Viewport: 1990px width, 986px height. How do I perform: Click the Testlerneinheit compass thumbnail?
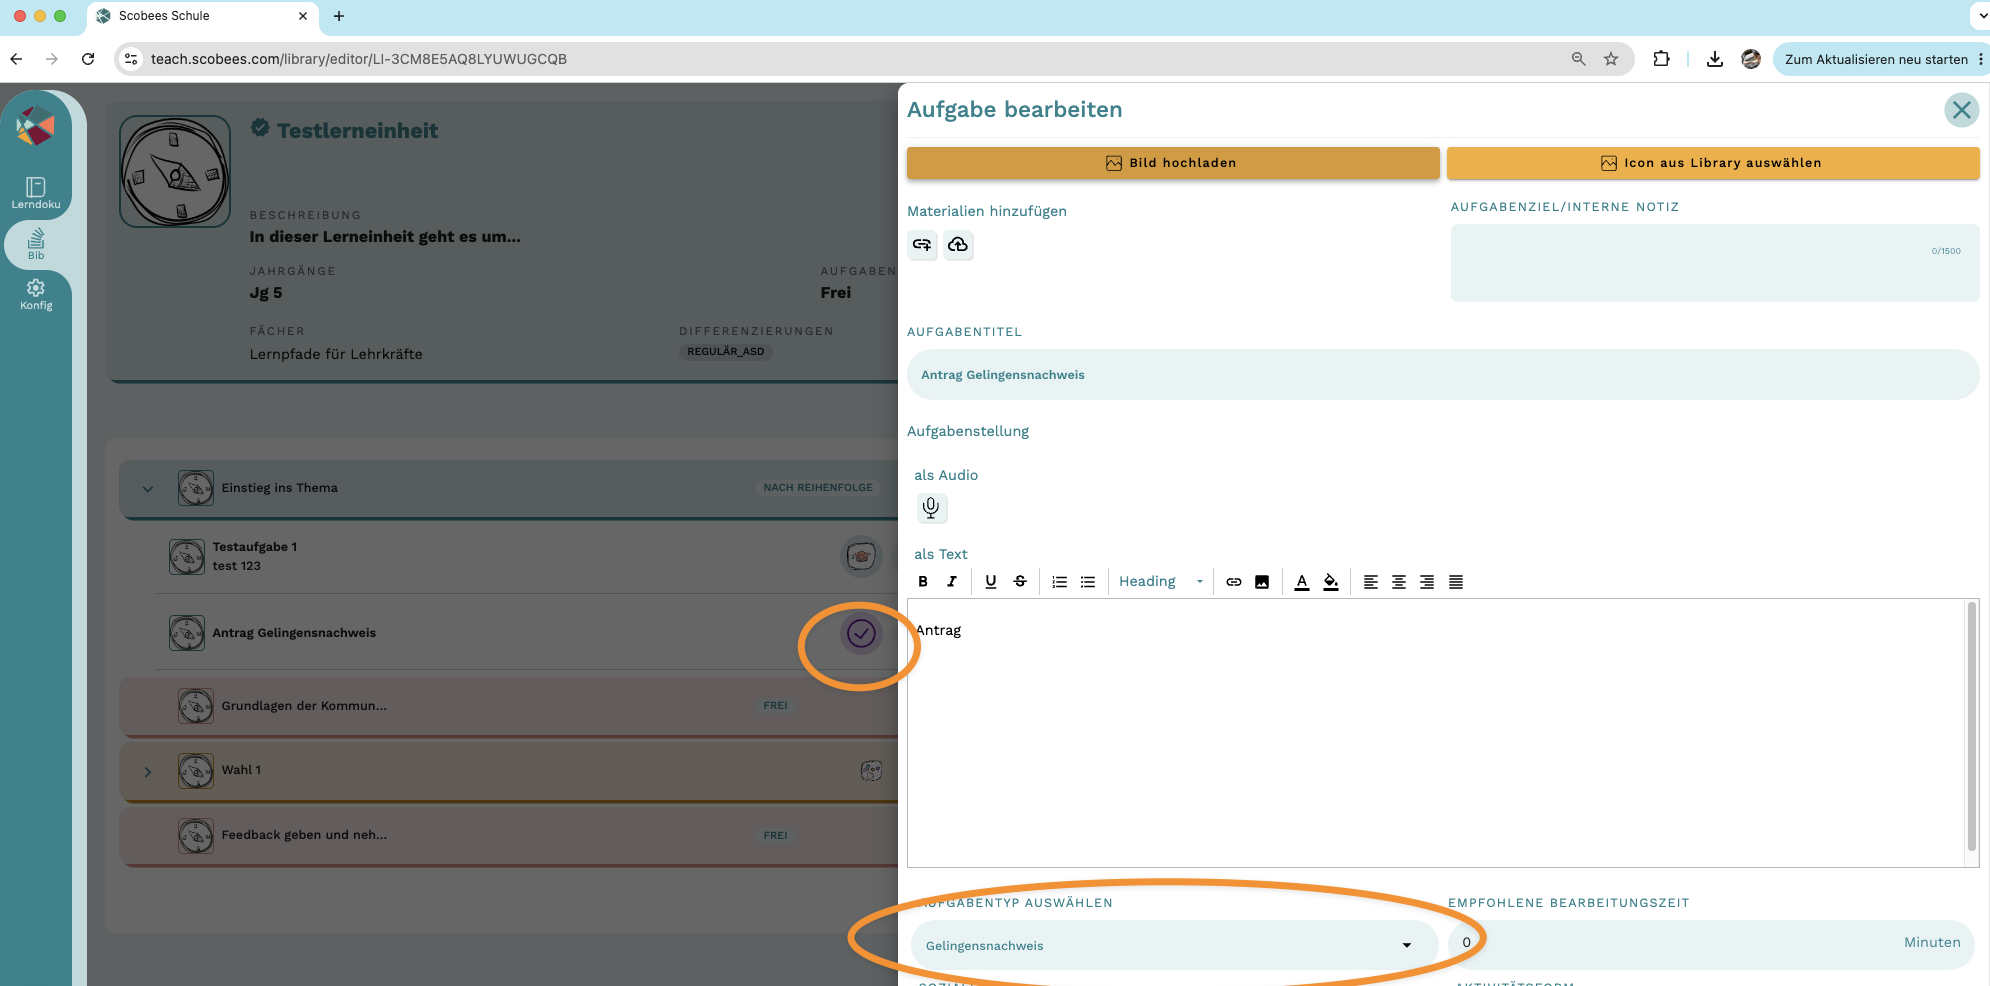tap(175, 171)
